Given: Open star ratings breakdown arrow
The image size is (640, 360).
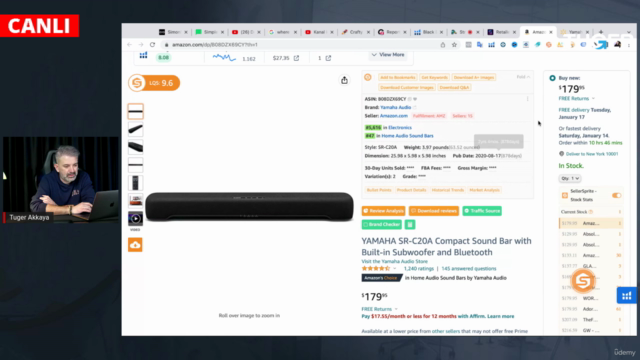Looking at the screenshot, I should tap(395, 269).
